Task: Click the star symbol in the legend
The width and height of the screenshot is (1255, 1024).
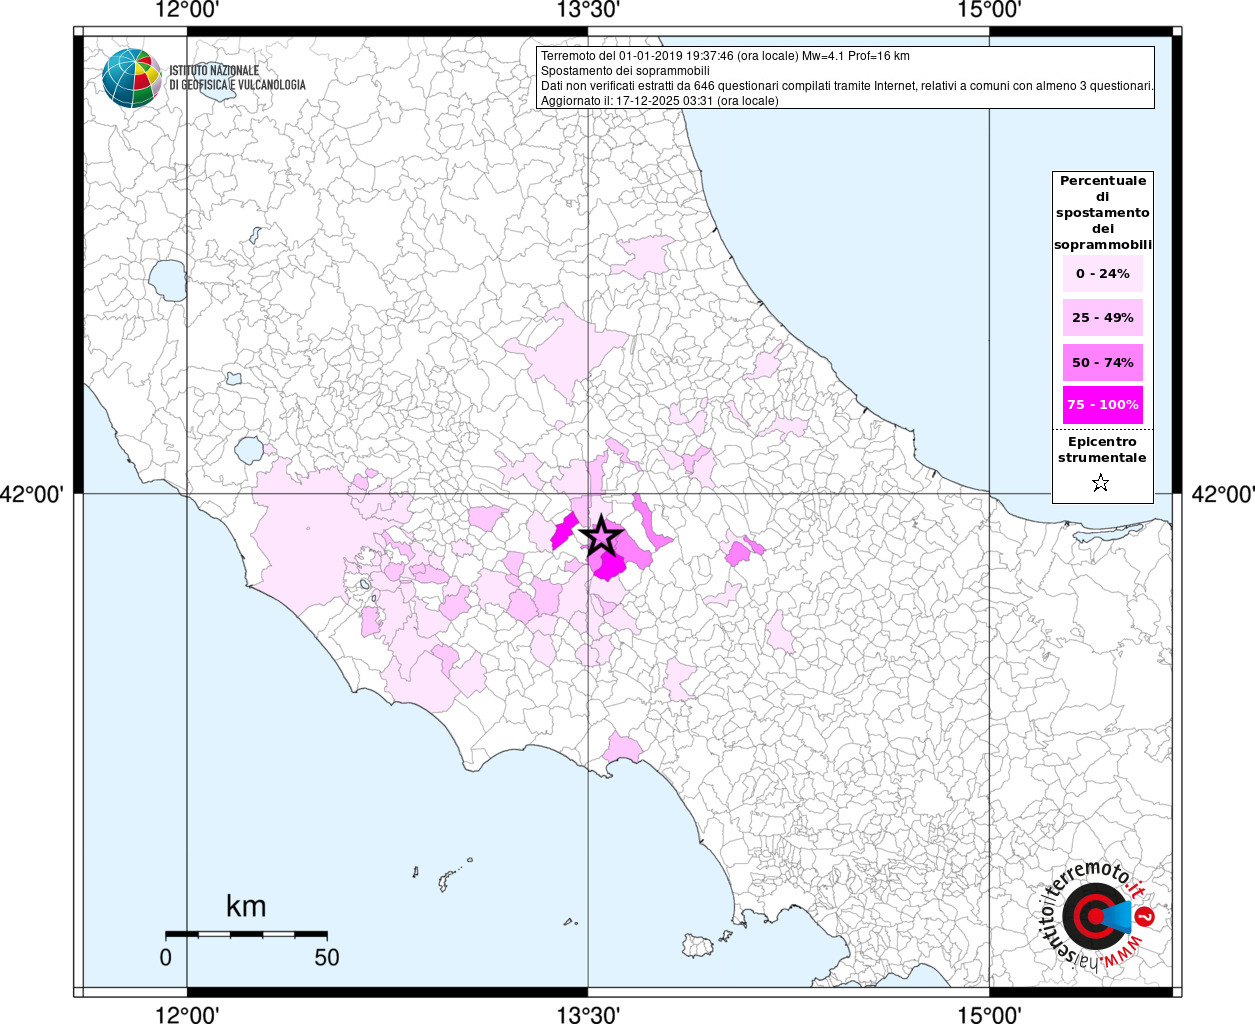Action: click(1101, 484)
